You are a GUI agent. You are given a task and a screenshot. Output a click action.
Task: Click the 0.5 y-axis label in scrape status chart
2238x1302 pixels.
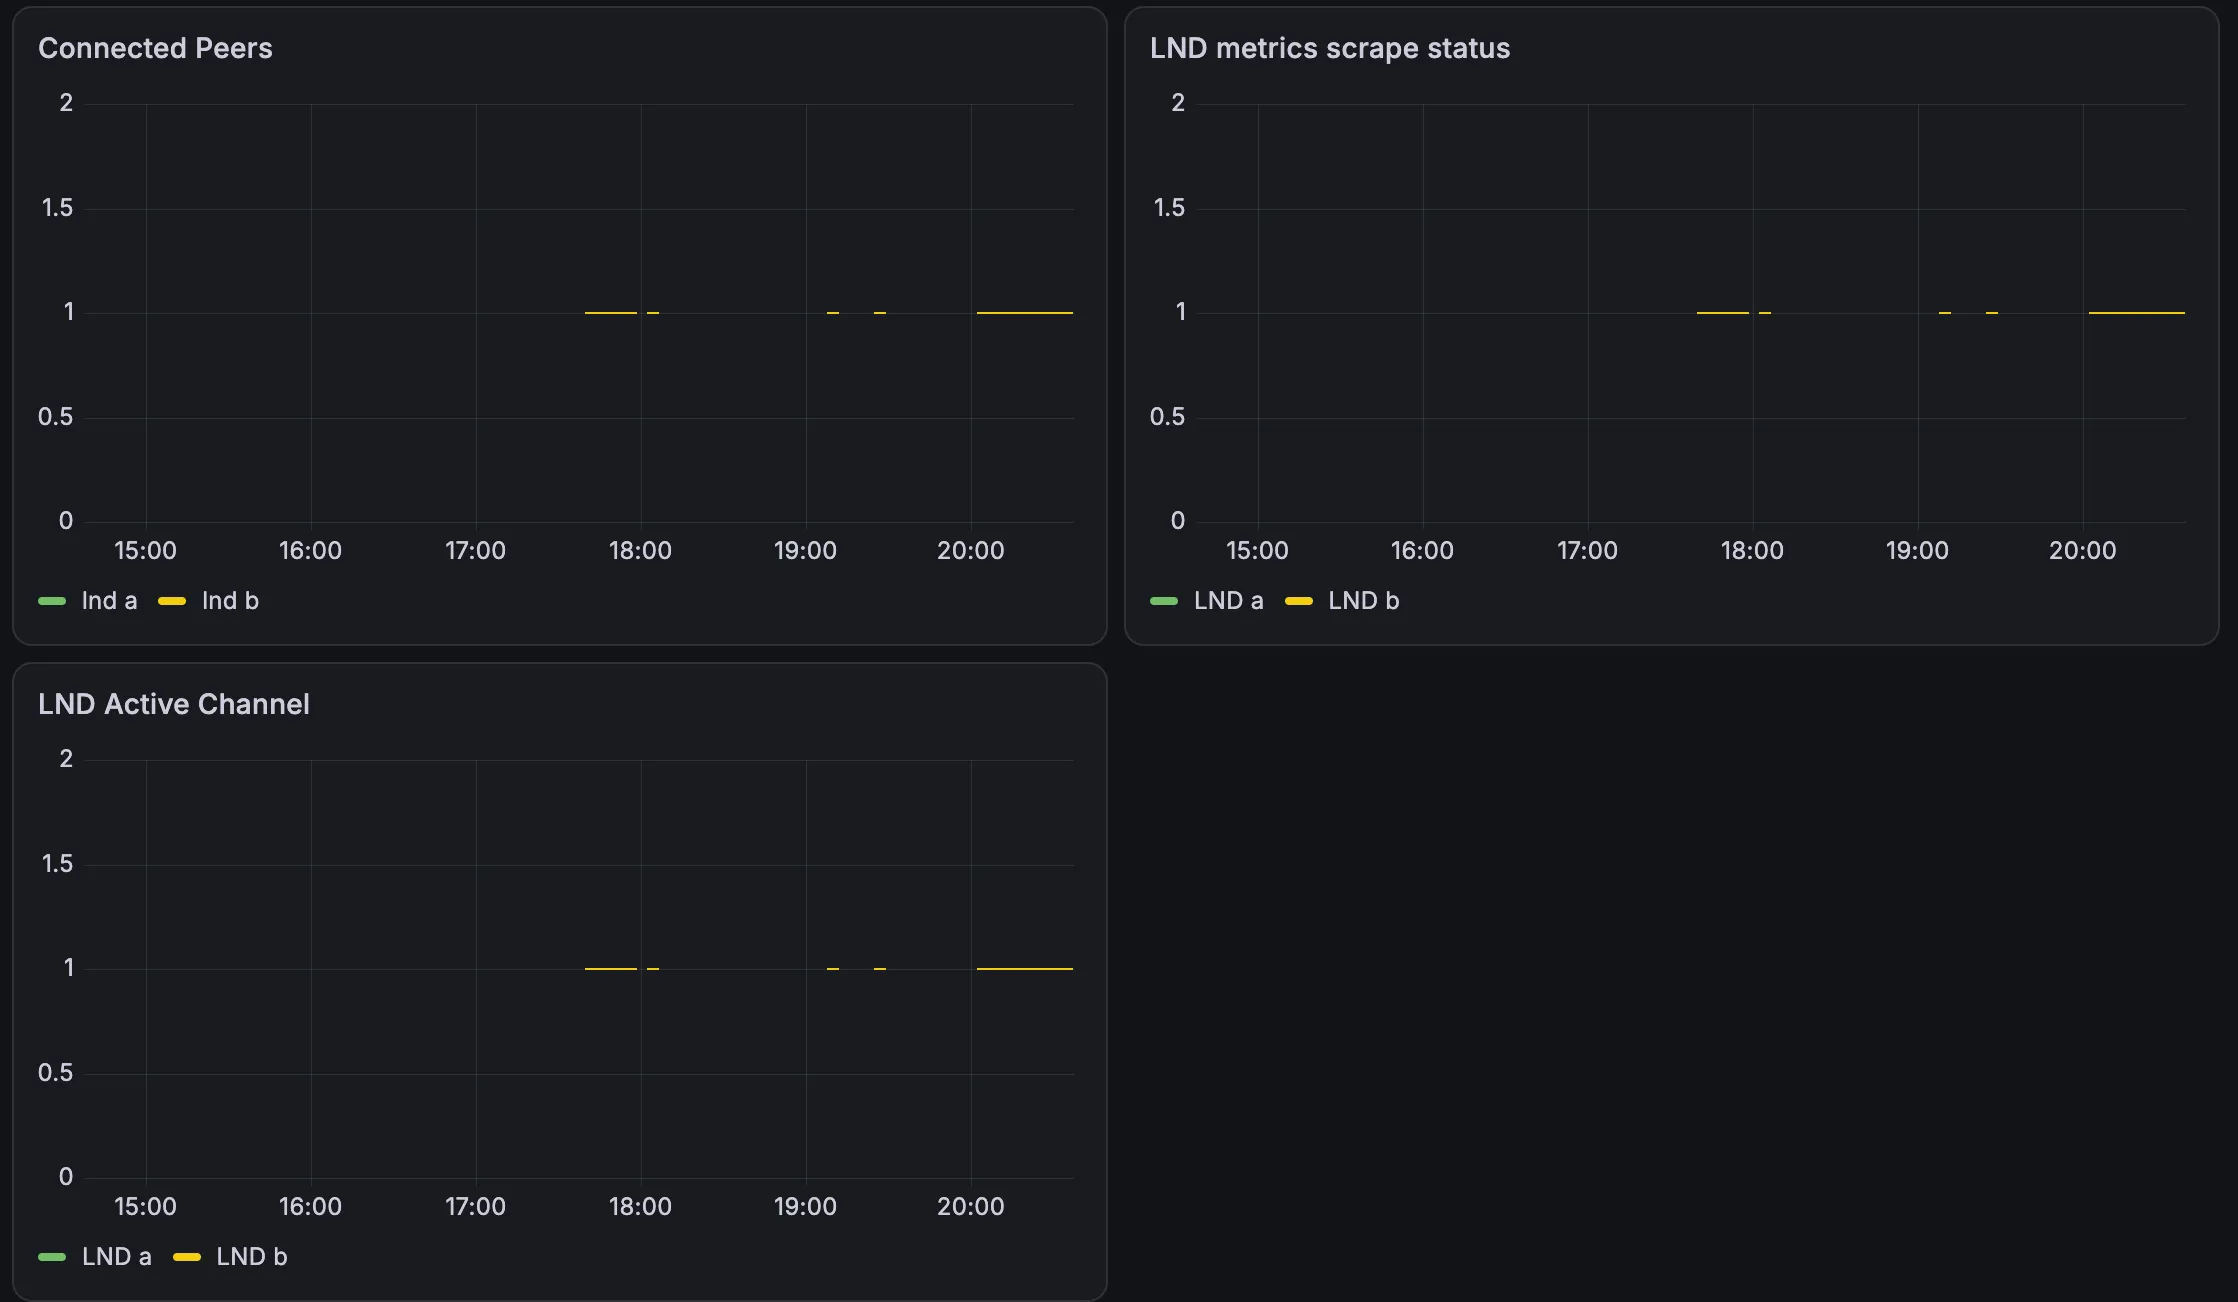(x=1167, y=417)
